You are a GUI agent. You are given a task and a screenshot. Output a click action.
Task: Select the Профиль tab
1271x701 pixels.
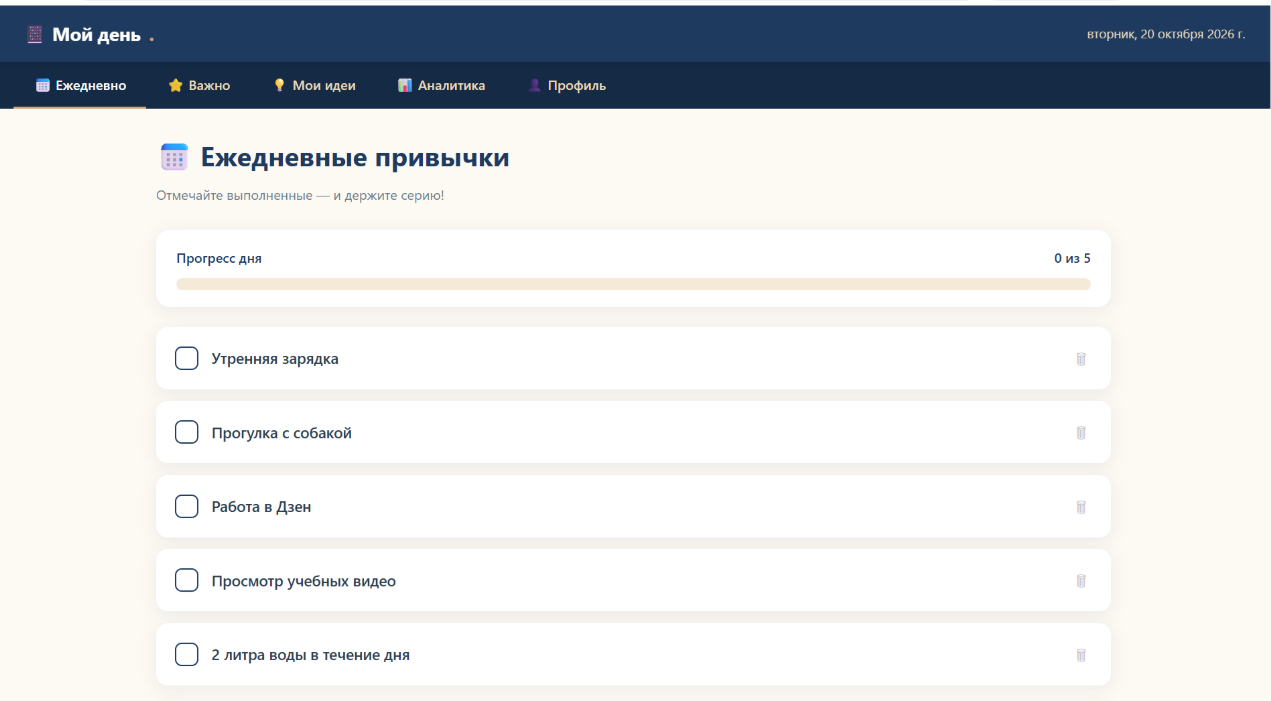567,86
